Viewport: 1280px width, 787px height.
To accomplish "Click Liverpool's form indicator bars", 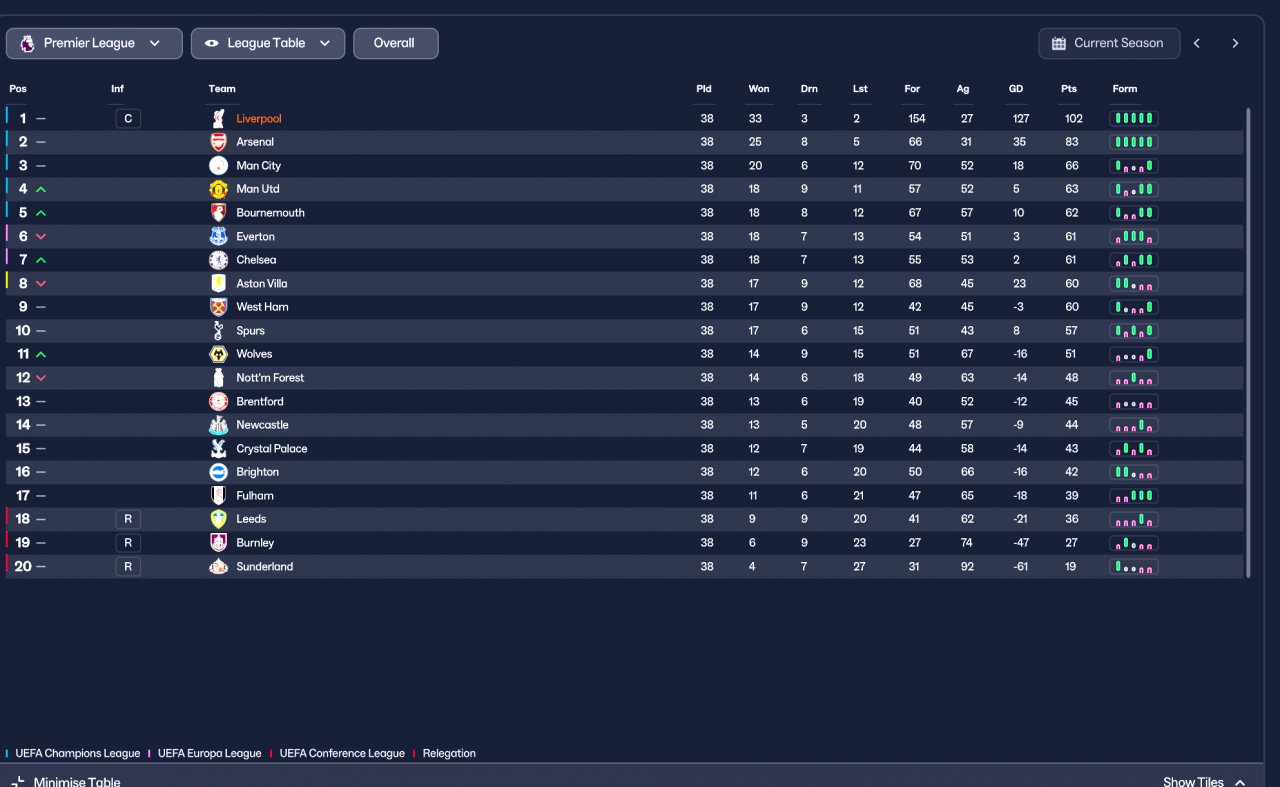I will click(x=1134, y=119).
